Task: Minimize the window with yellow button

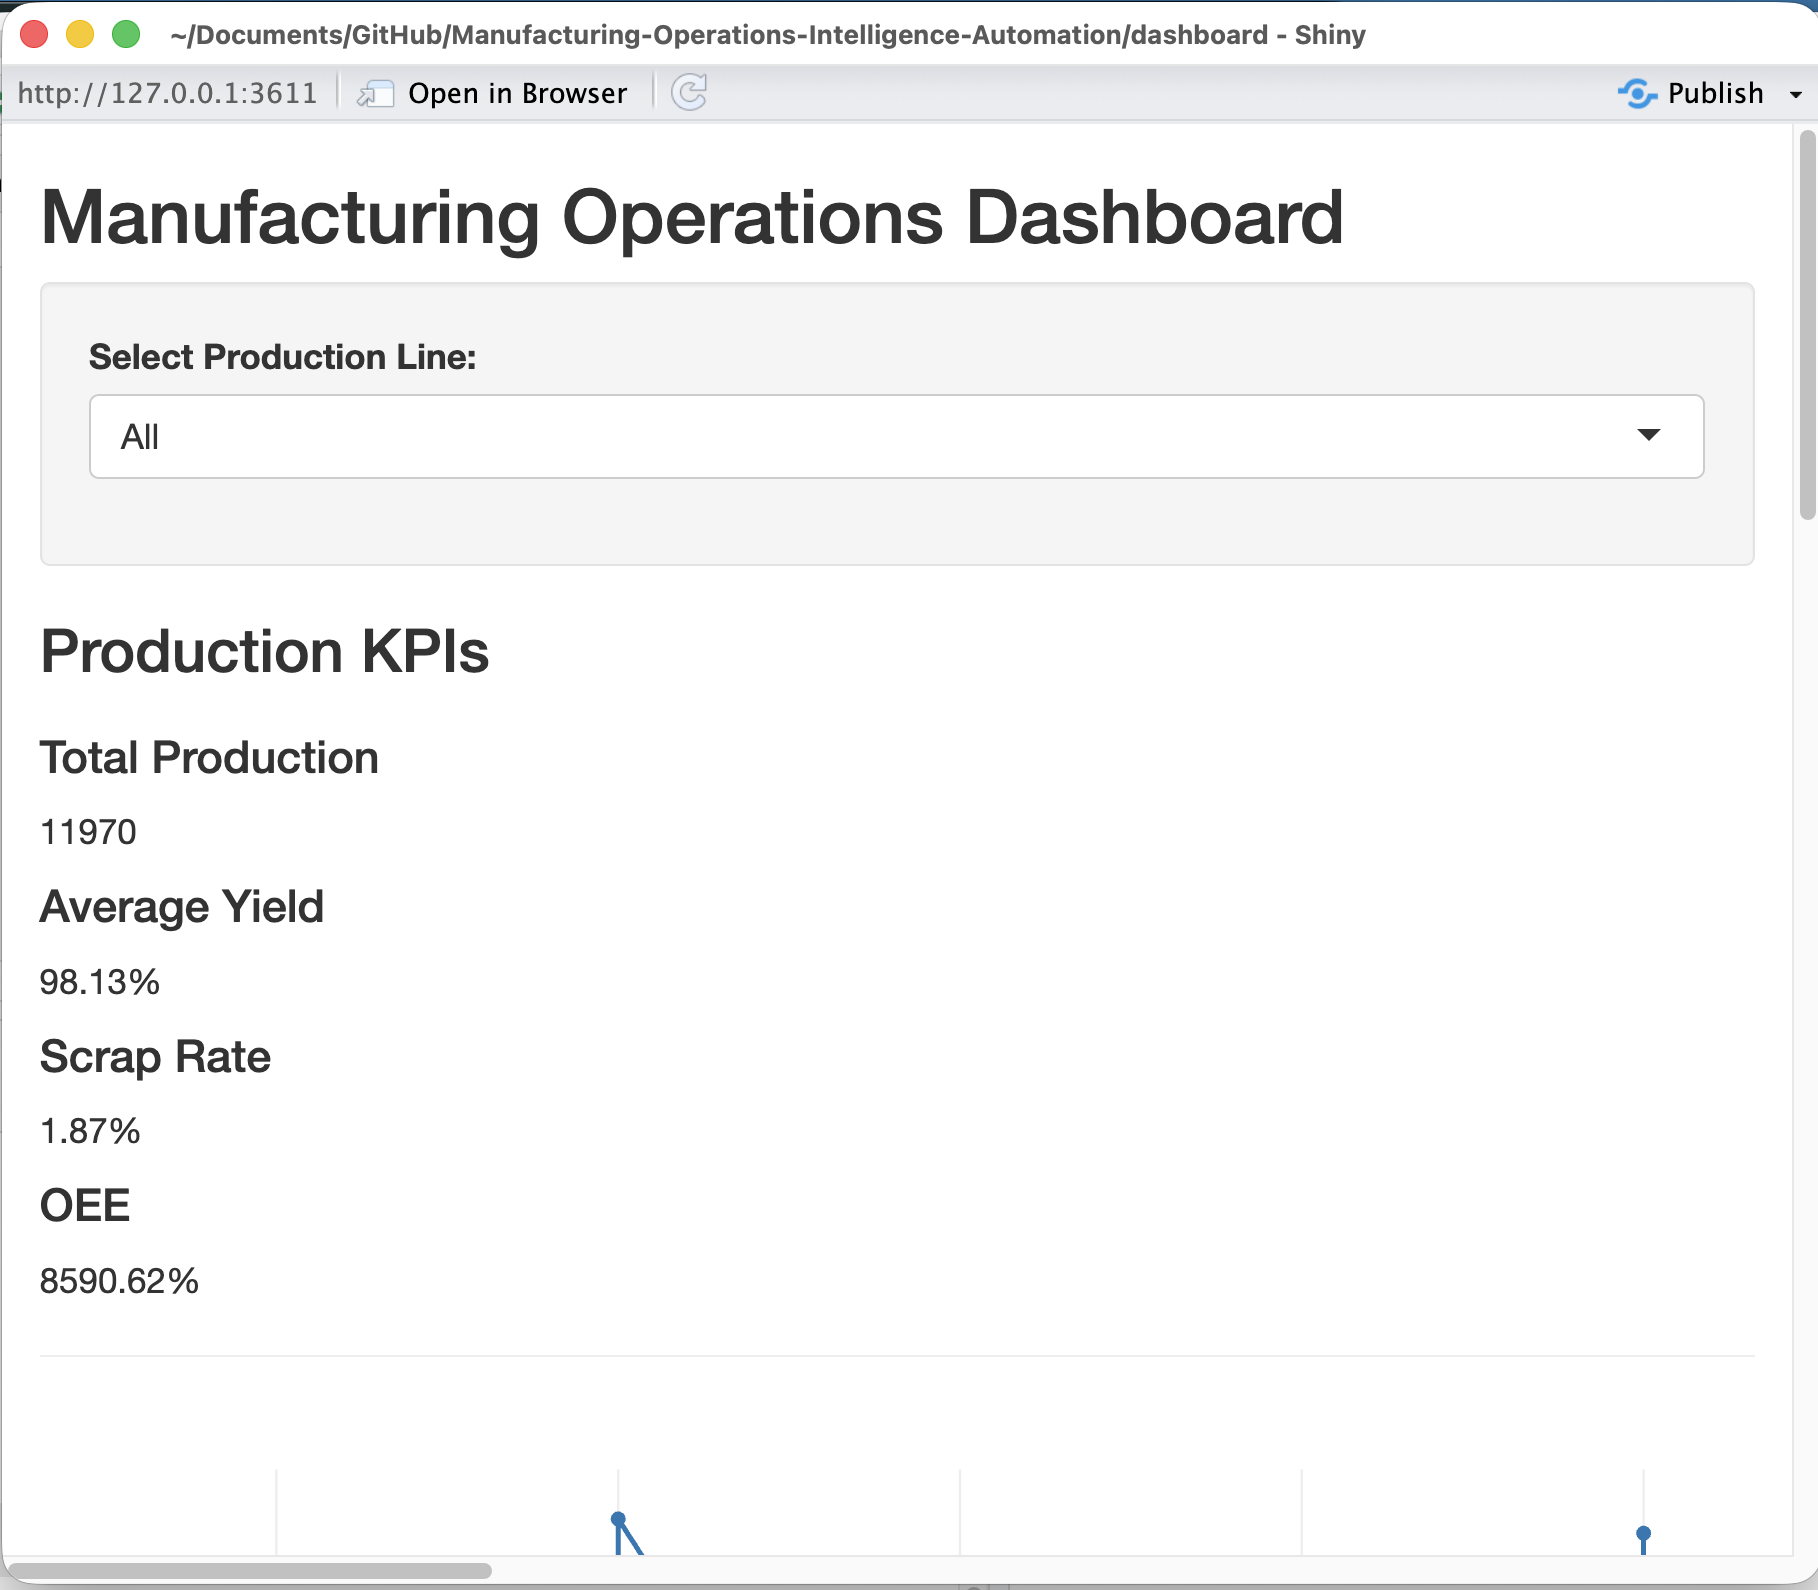Action: 80,35
